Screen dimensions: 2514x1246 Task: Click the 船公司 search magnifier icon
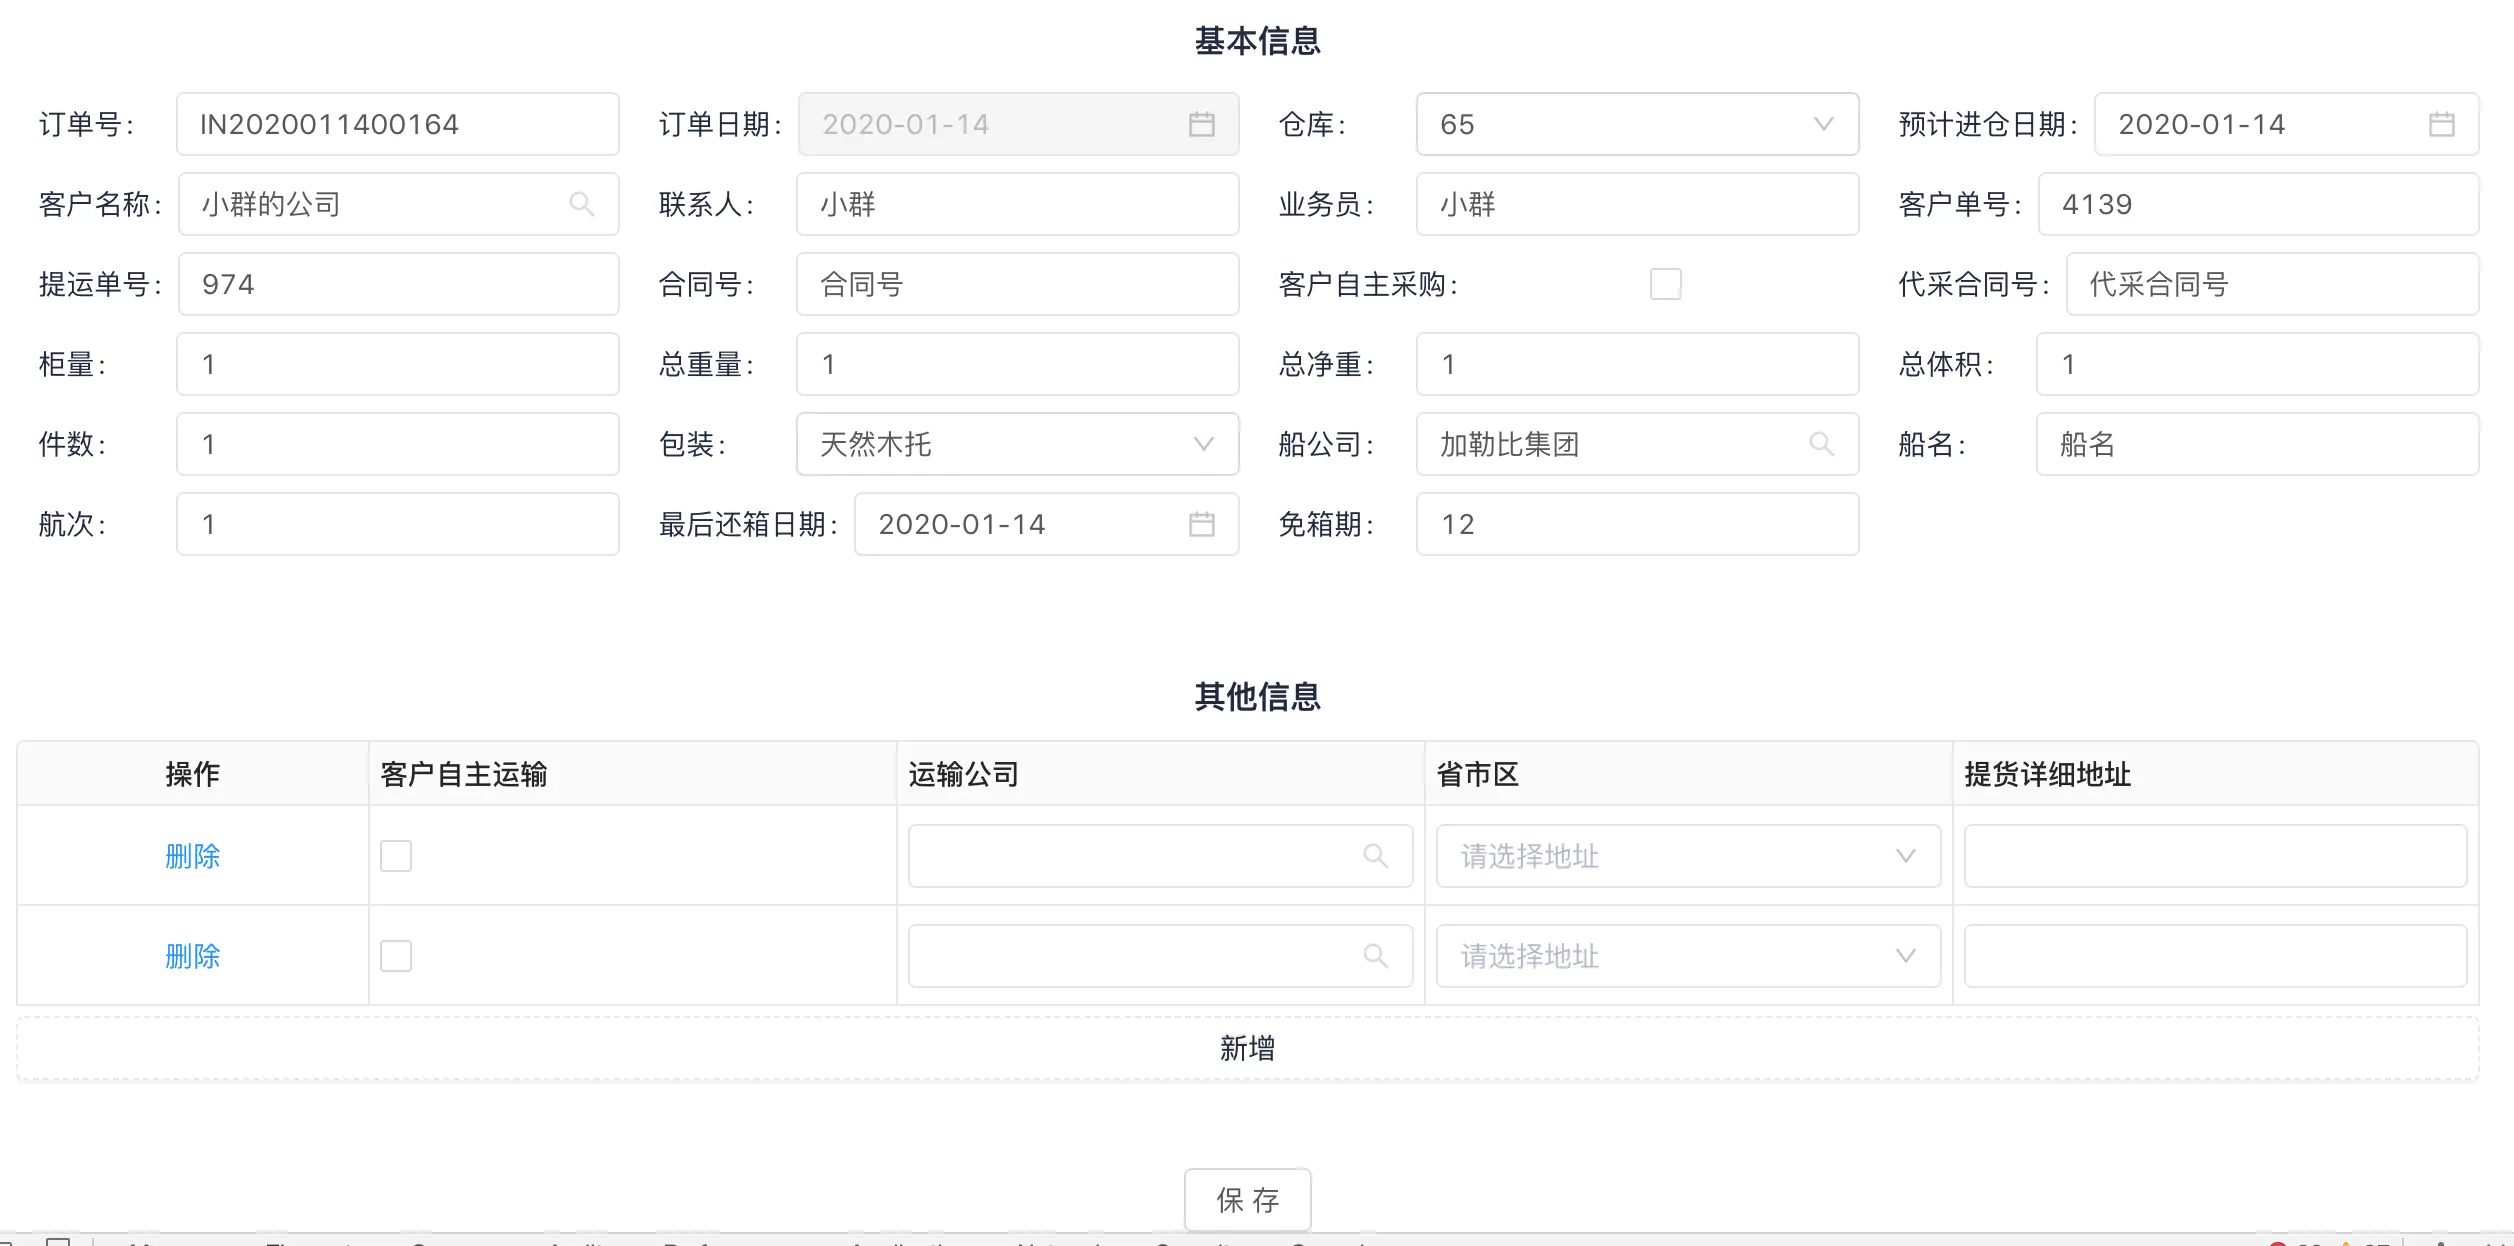[x=1821, y=444]
